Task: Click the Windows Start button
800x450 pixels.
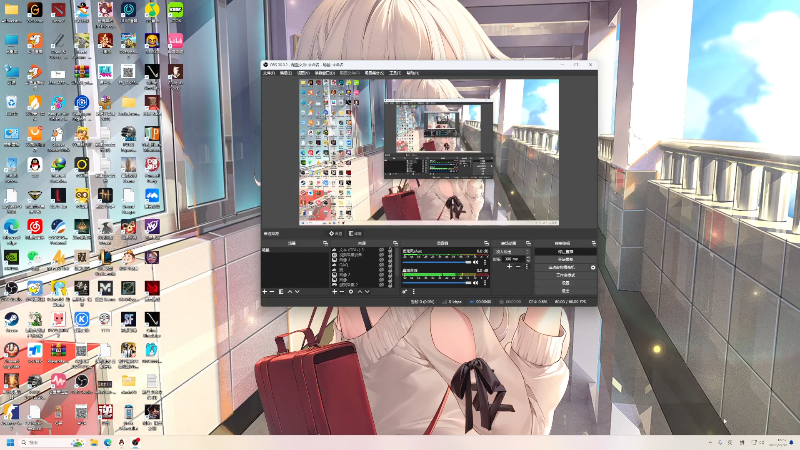Action: pos(10,442)
